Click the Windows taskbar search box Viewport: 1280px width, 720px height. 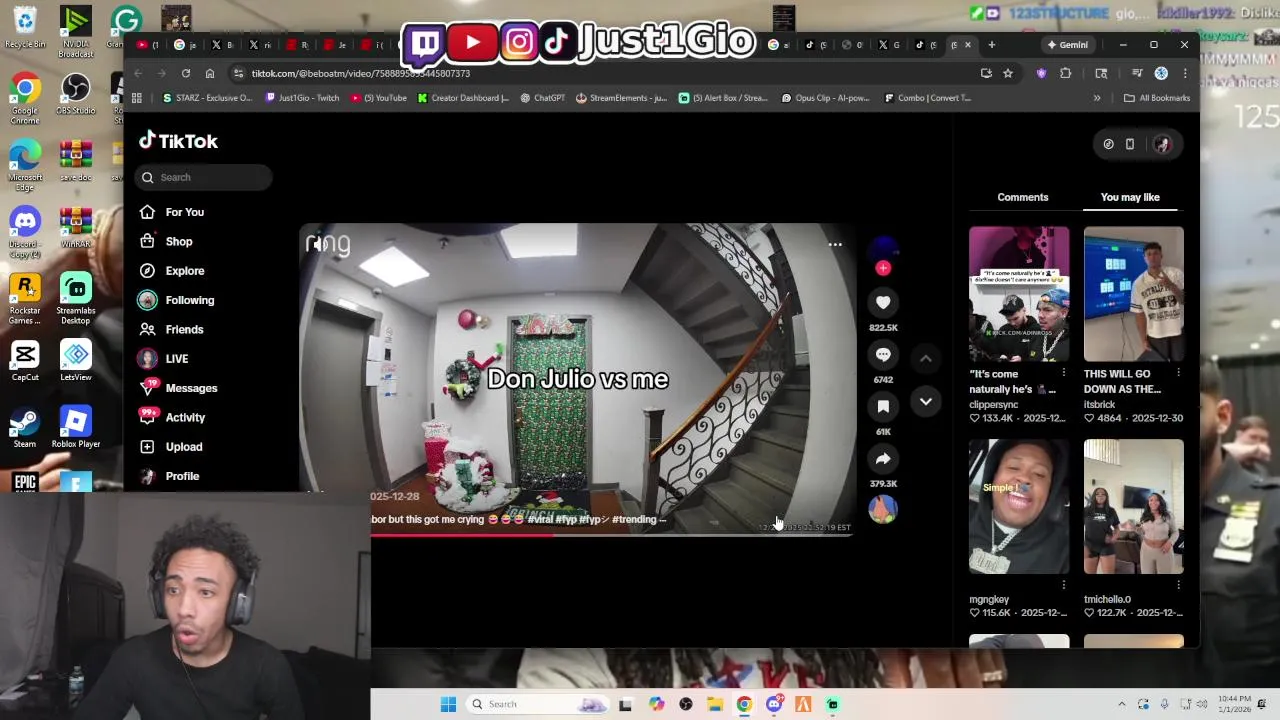click(x=538, y=704)
